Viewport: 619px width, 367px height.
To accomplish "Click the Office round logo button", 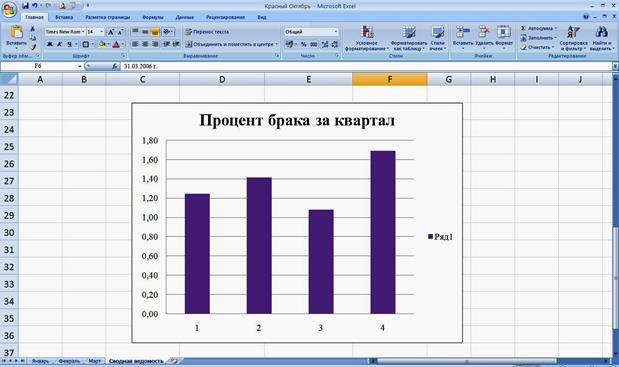I will click(x=8, y=9).
